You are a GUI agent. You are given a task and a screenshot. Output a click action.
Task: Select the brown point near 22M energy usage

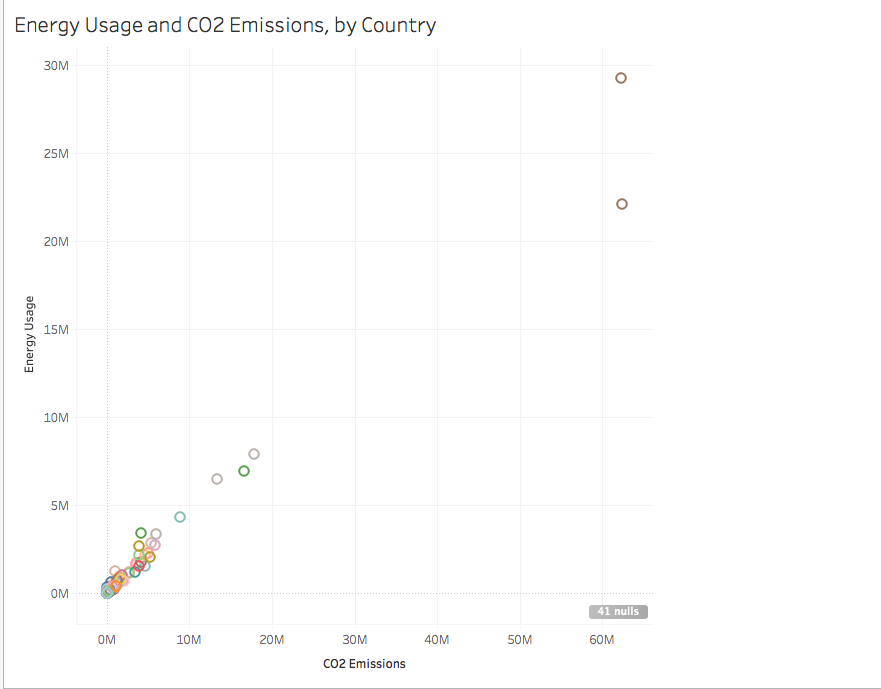pyautogui.click(x=622, y=204)
